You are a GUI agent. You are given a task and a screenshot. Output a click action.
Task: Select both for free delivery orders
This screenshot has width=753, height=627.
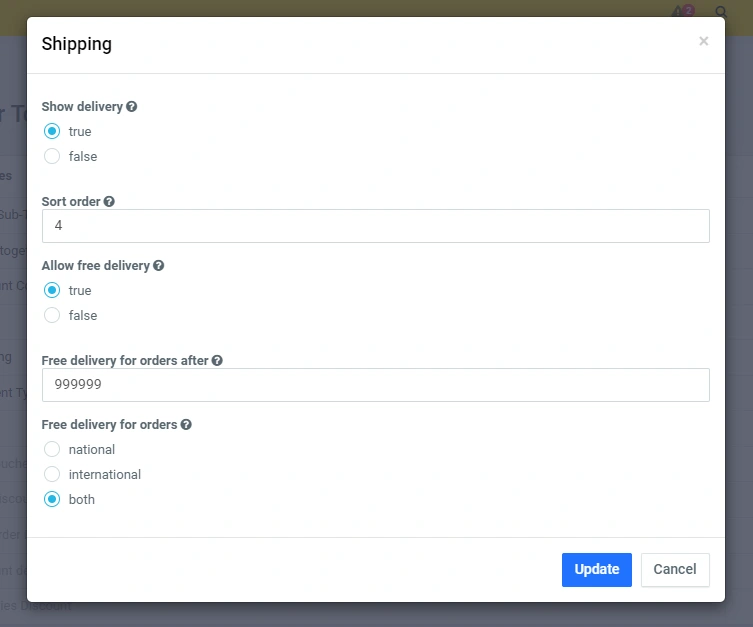(52, 500)
